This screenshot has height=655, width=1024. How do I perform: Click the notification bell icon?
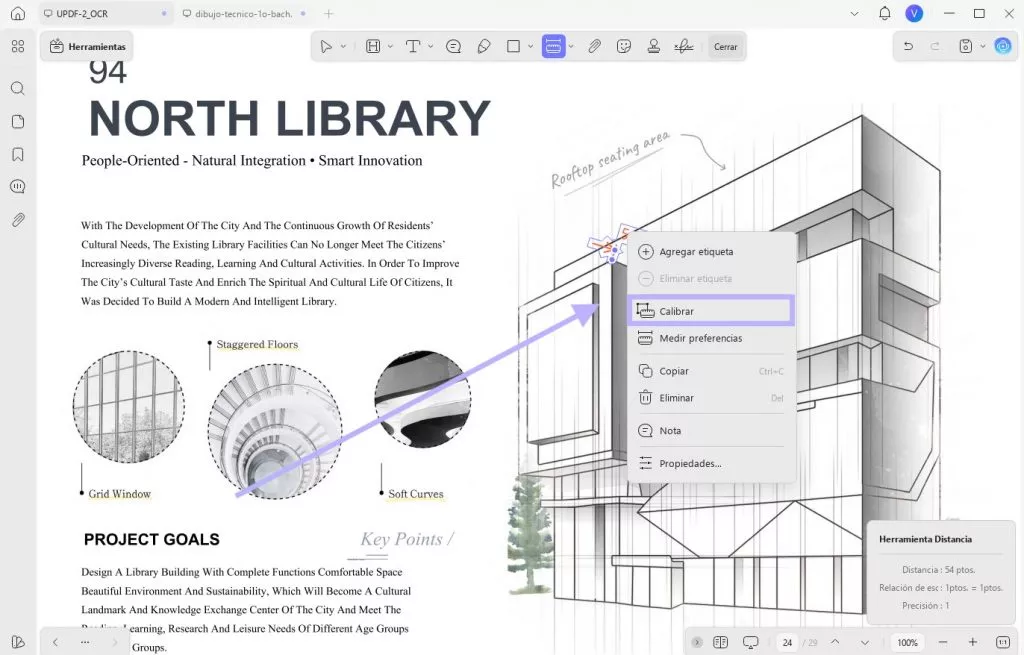click(884, 13)
